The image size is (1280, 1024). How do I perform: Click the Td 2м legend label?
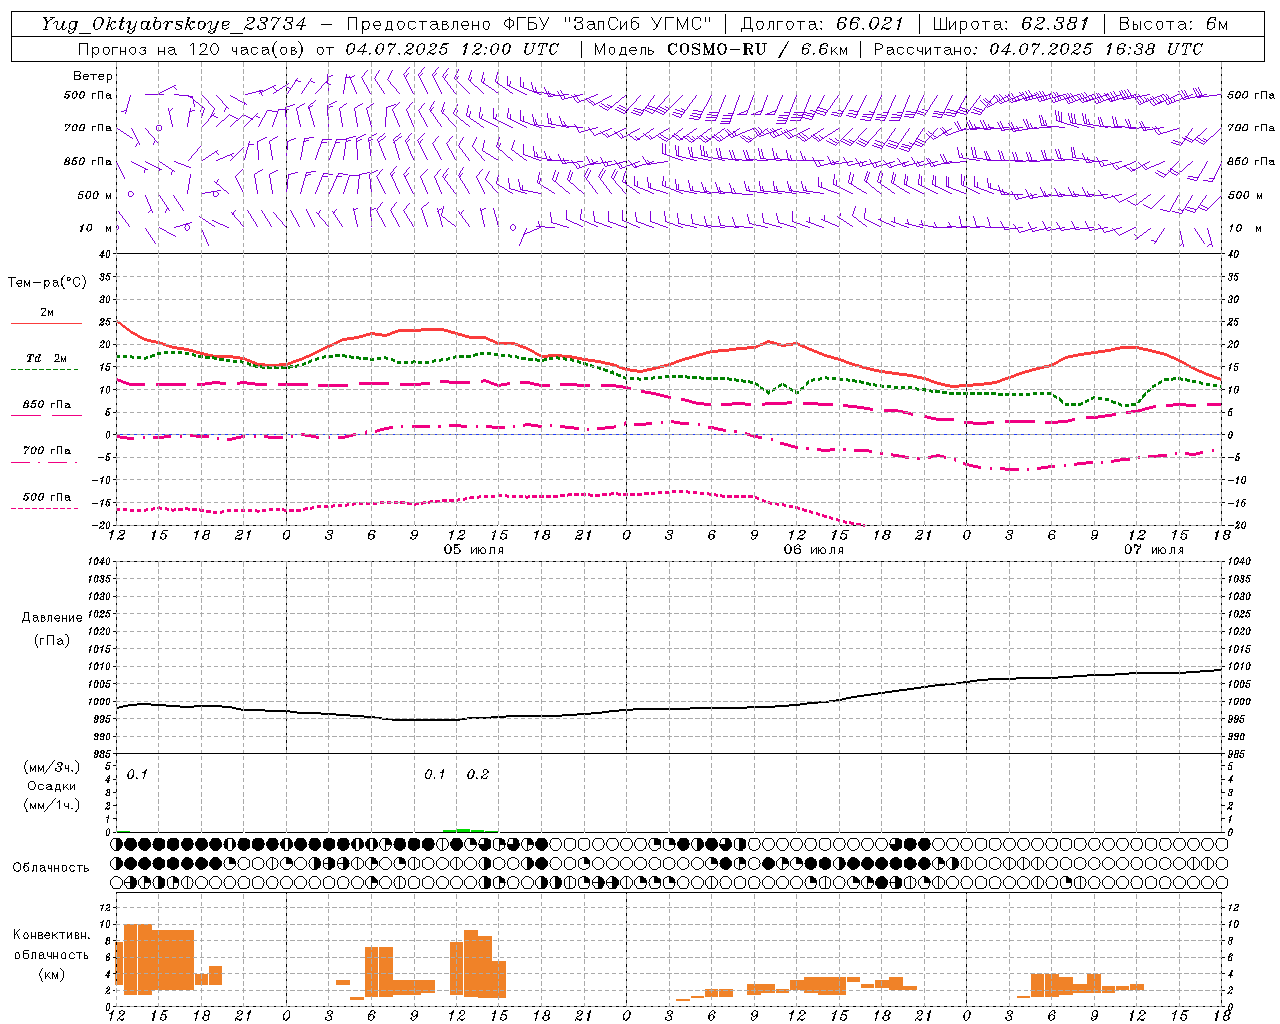47,358
